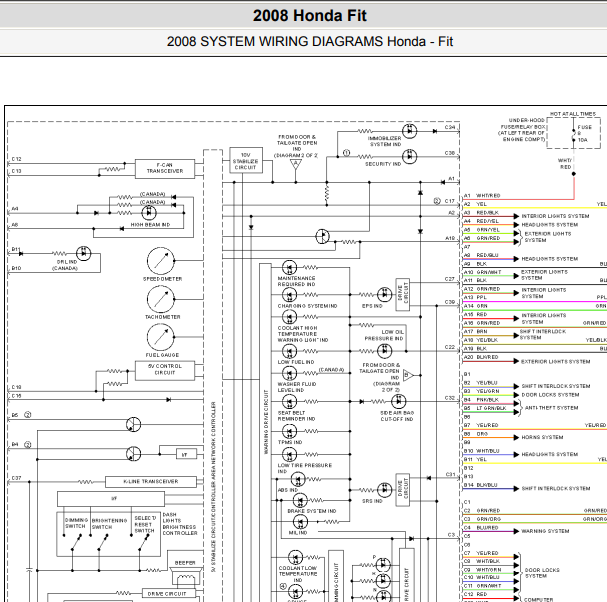The height and width of the screenshot is (602, 607).
Task: Click the transistor symbol on the B4 line
Action: tap(134, 454)
